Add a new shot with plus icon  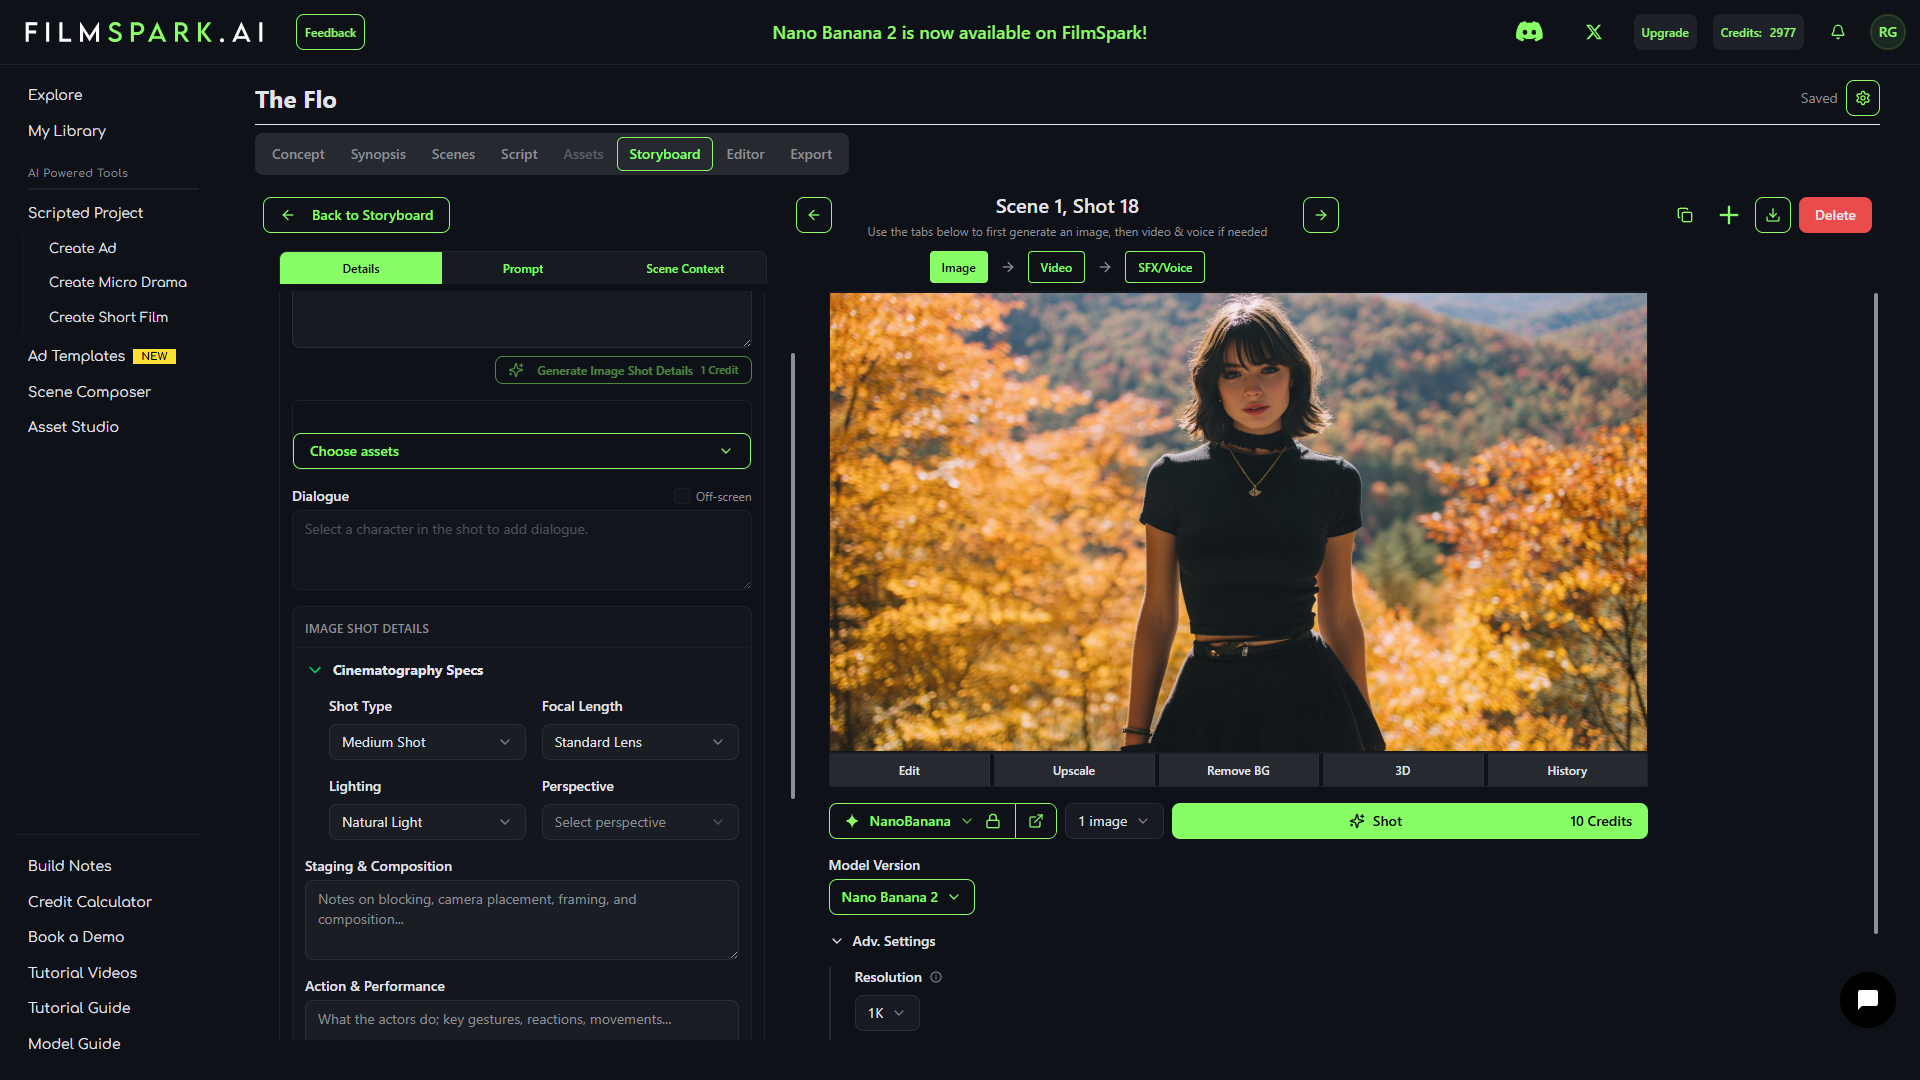[1729, 215]
